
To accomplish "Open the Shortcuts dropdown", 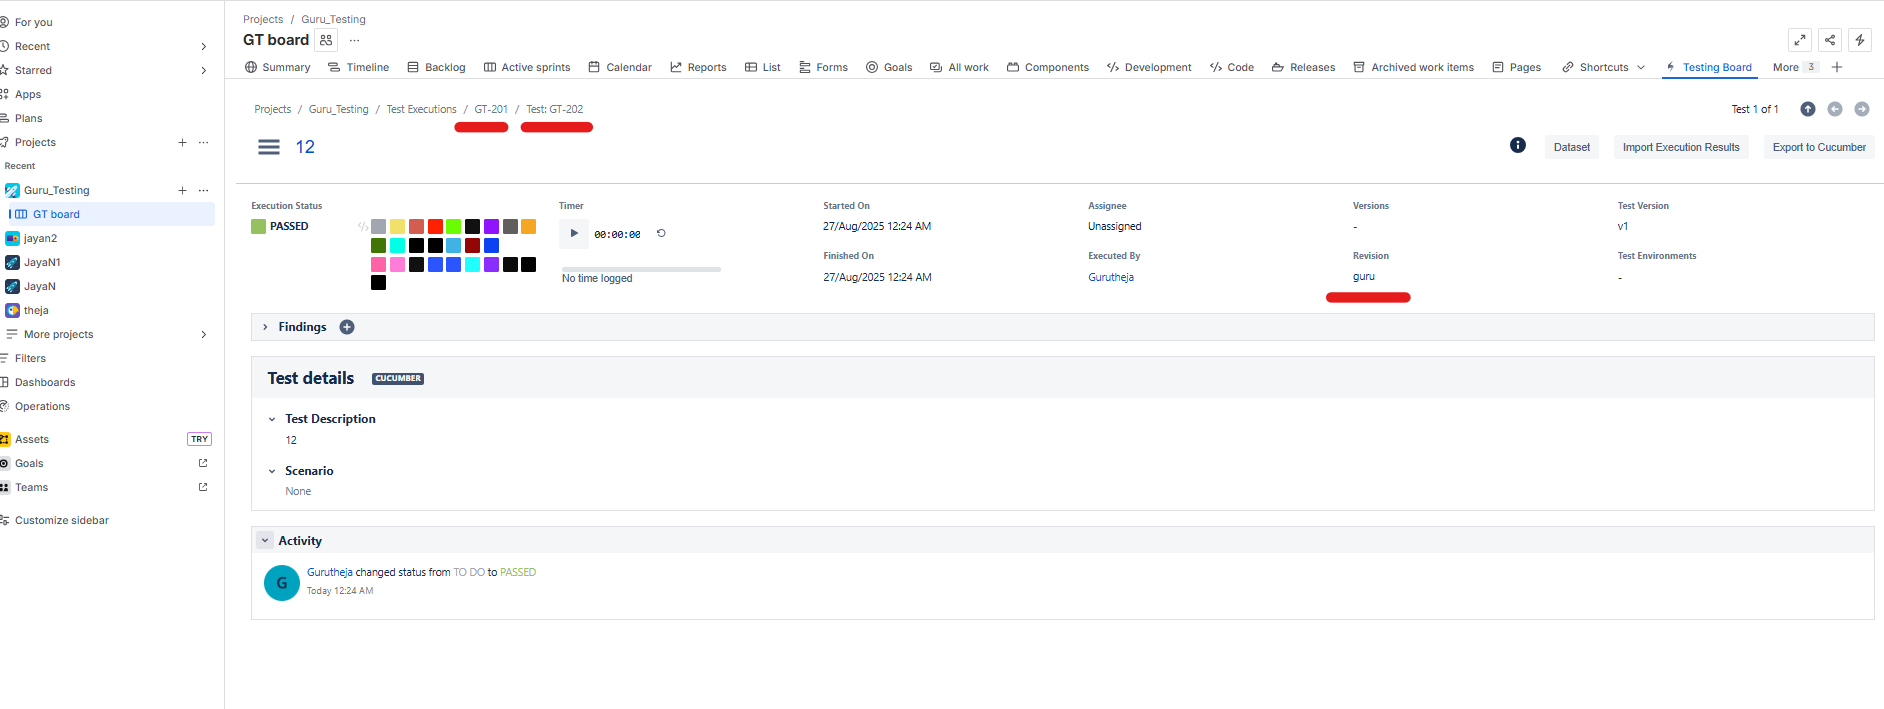I will [x=1603, y=67].
